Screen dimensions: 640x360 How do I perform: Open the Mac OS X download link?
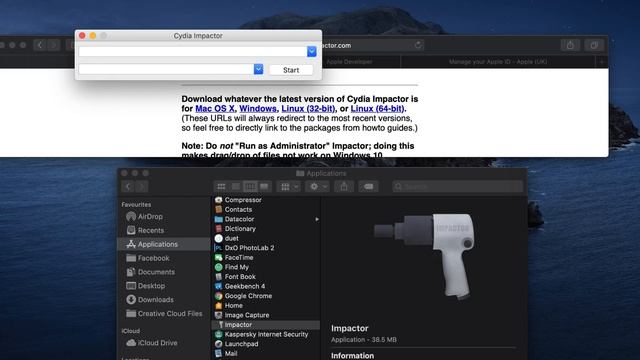pos(215,109)
